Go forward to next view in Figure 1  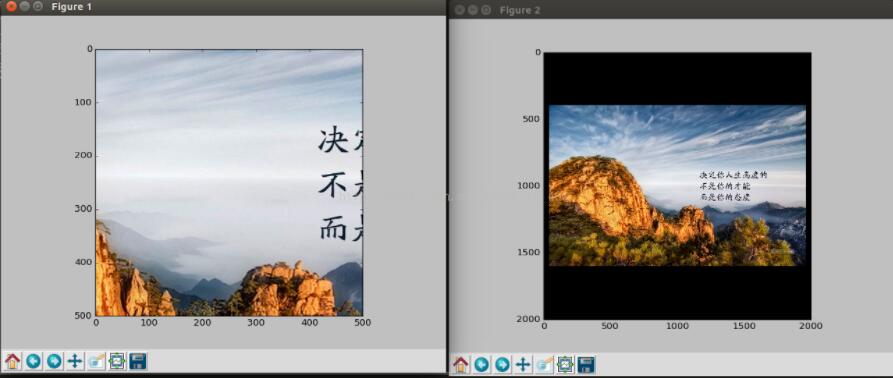[x=54, y=361]
